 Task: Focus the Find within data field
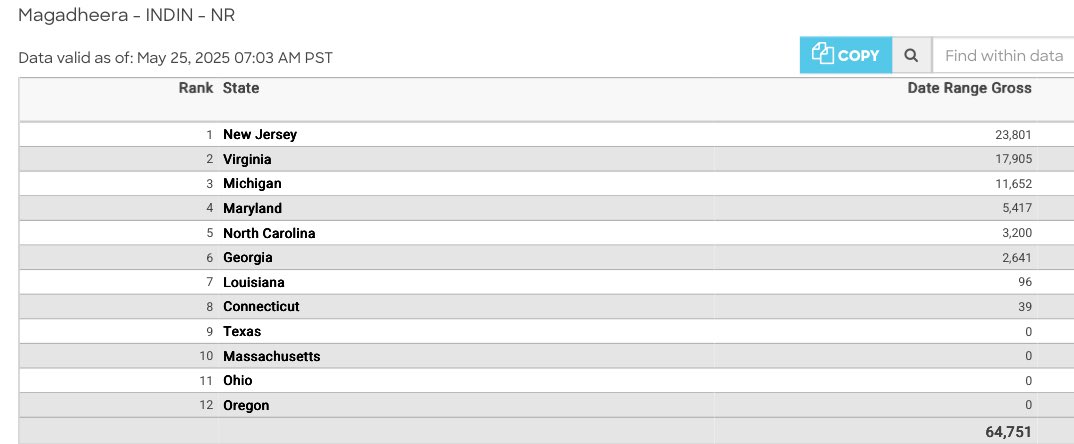click(x=1003, y=56)
